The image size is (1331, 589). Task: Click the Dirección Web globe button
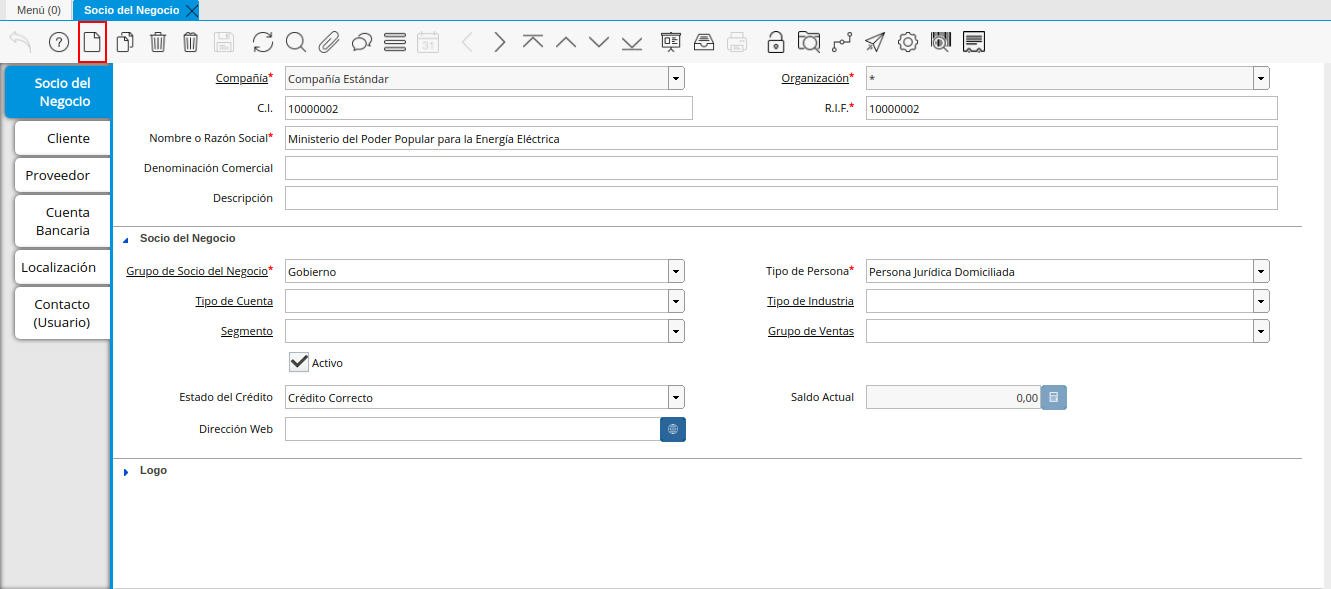(673, 429)
